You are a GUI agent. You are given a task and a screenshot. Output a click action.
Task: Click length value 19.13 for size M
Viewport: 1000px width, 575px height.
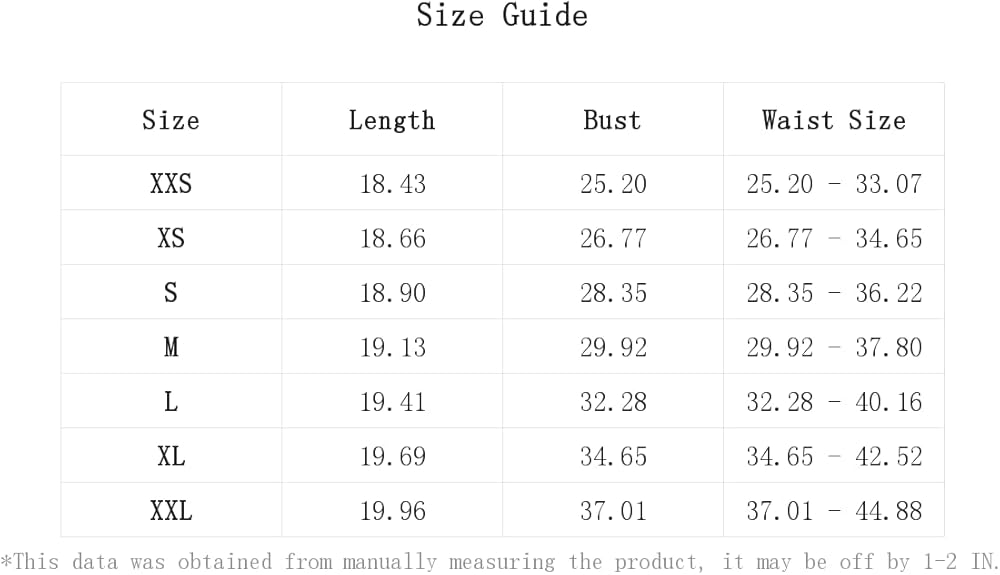click(393, 348)
